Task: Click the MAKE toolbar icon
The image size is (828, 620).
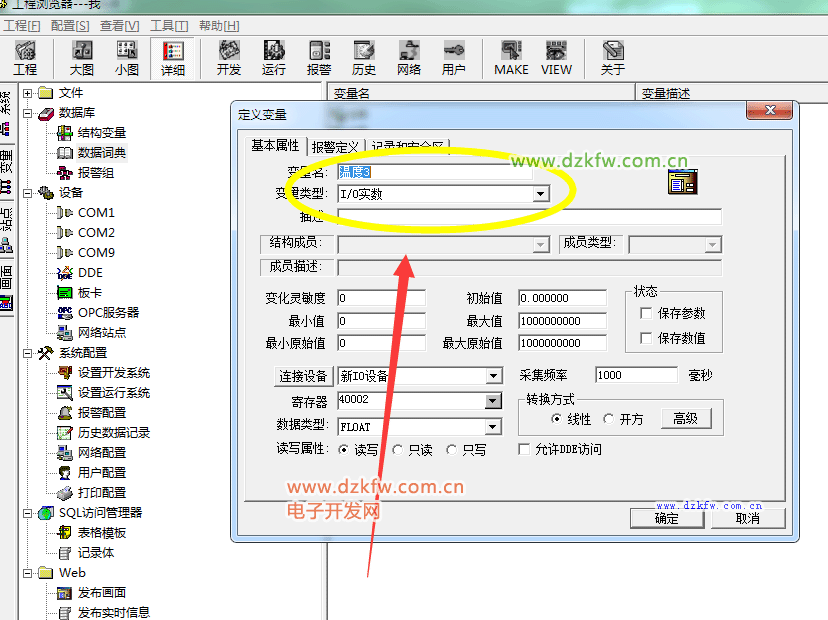Action: click(x=511, y=58)
